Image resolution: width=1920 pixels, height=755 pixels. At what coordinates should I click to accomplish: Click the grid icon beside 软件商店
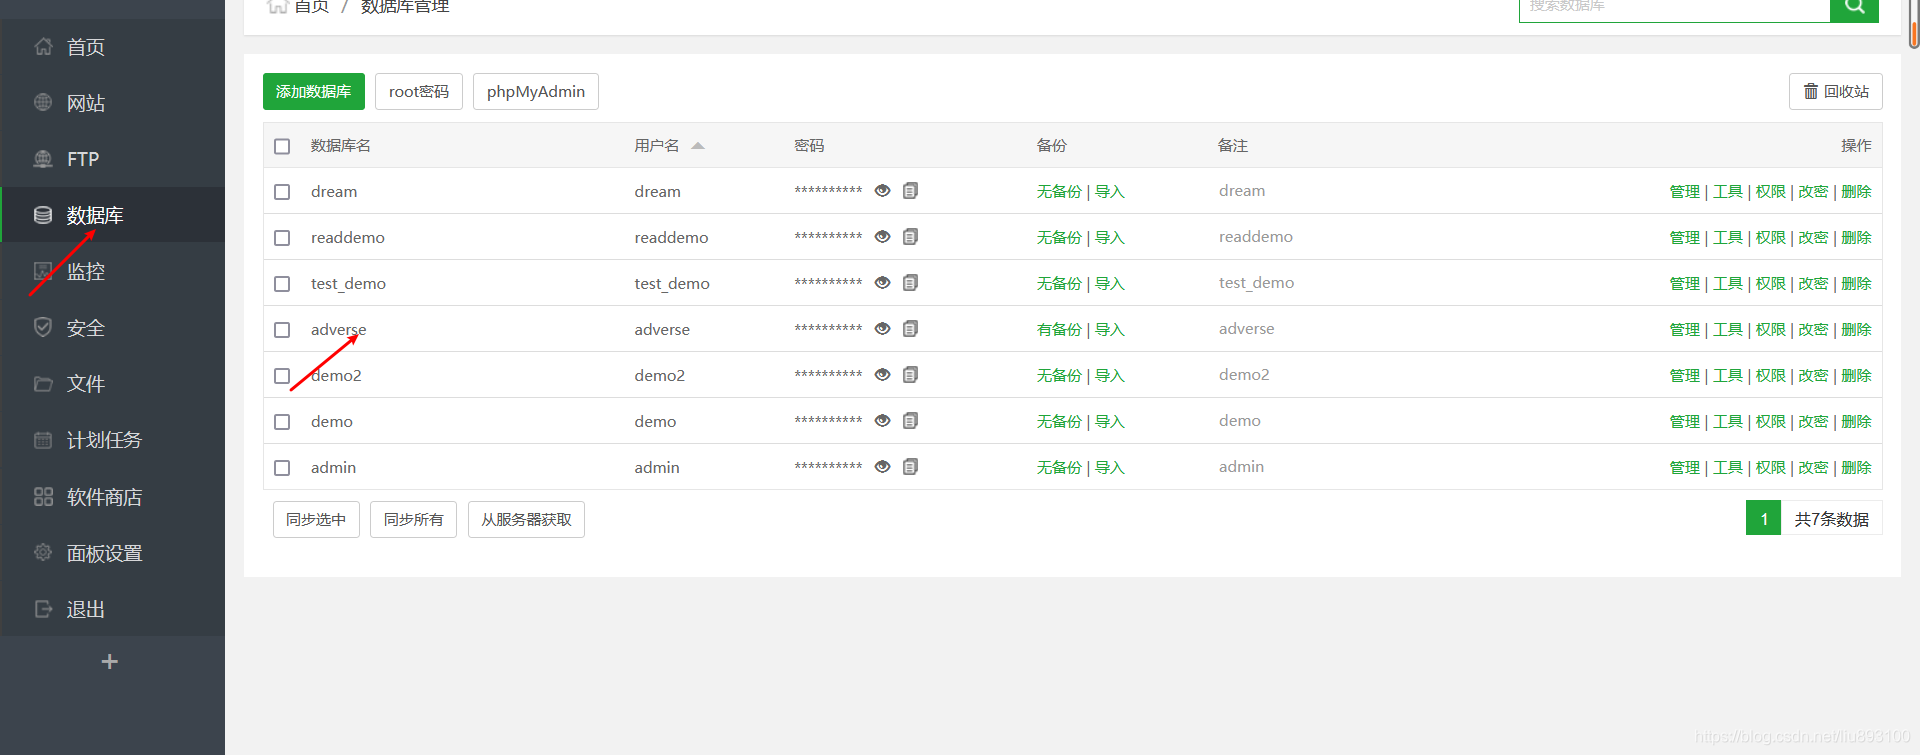point(43,496)
